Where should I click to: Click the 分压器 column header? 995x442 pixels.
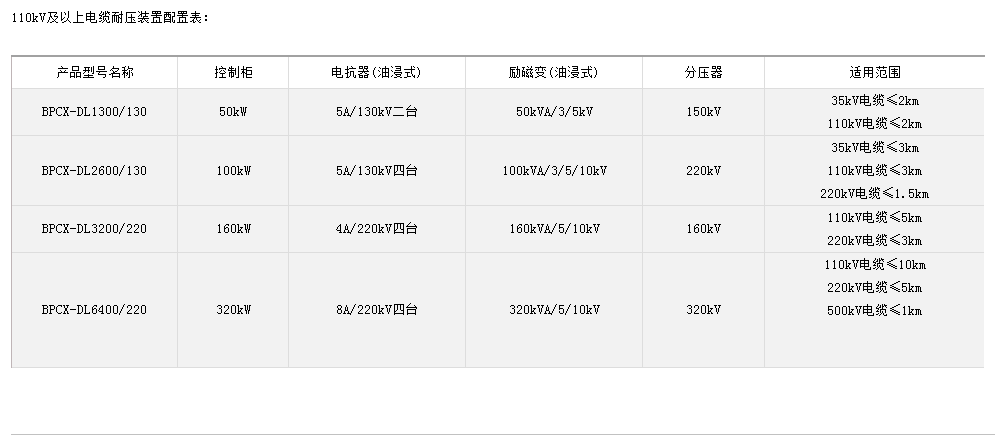coord(703,73)
